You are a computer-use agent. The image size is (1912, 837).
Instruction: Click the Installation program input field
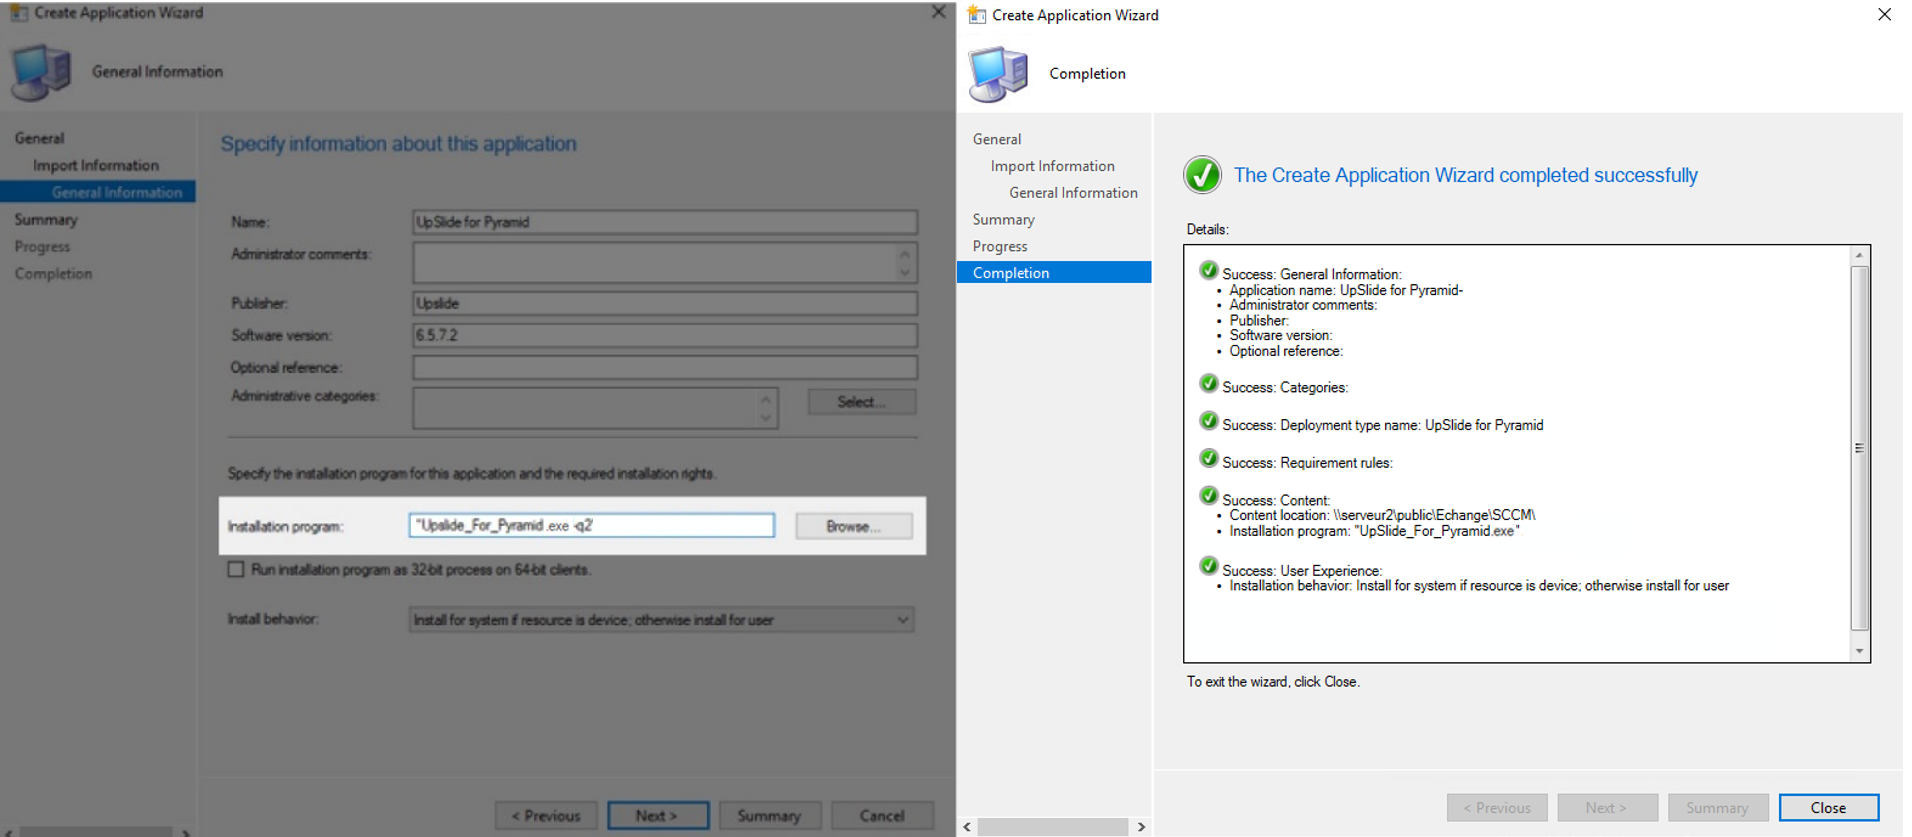coord(591,525)
